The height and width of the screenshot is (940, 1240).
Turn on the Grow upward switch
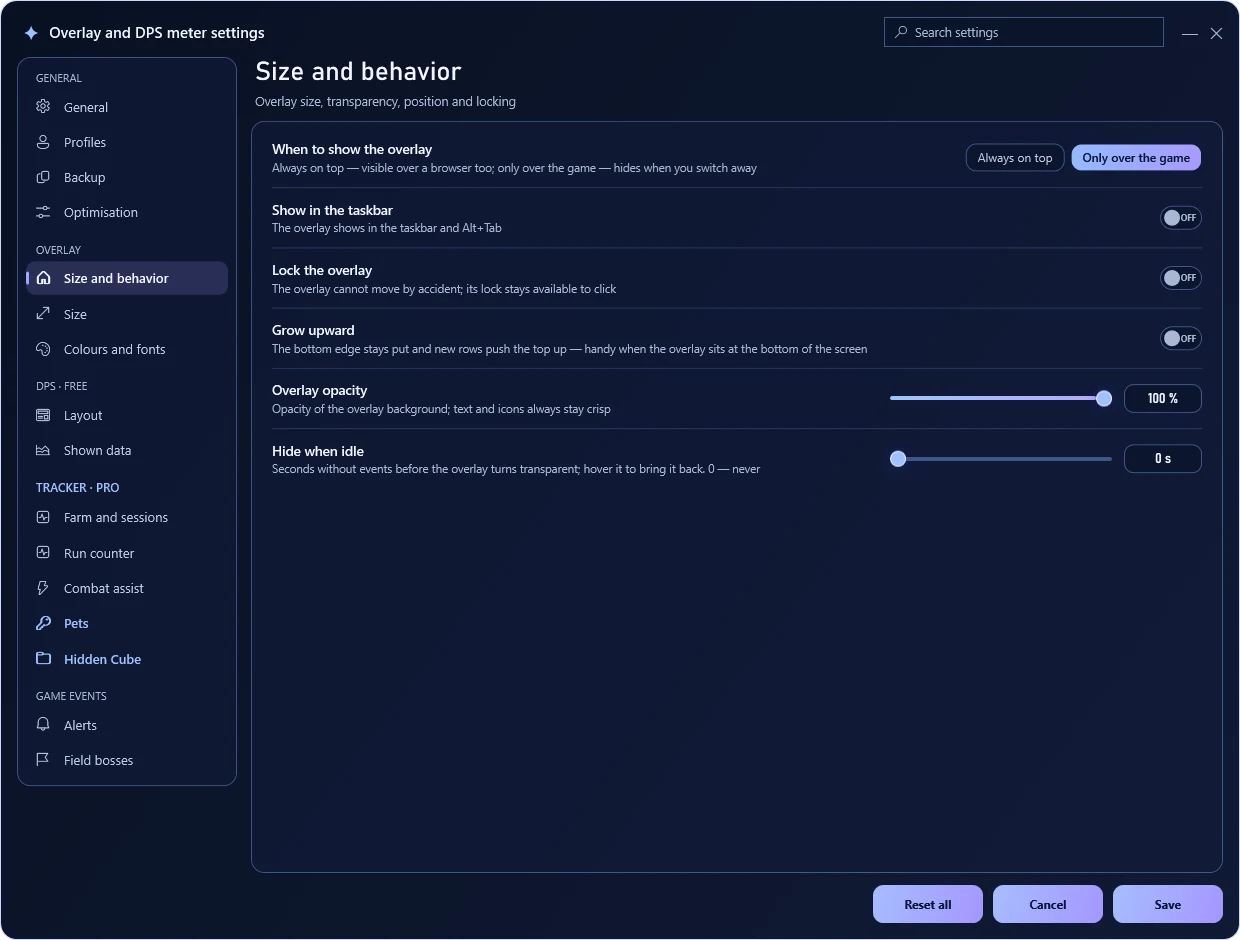click(1181, 338)
